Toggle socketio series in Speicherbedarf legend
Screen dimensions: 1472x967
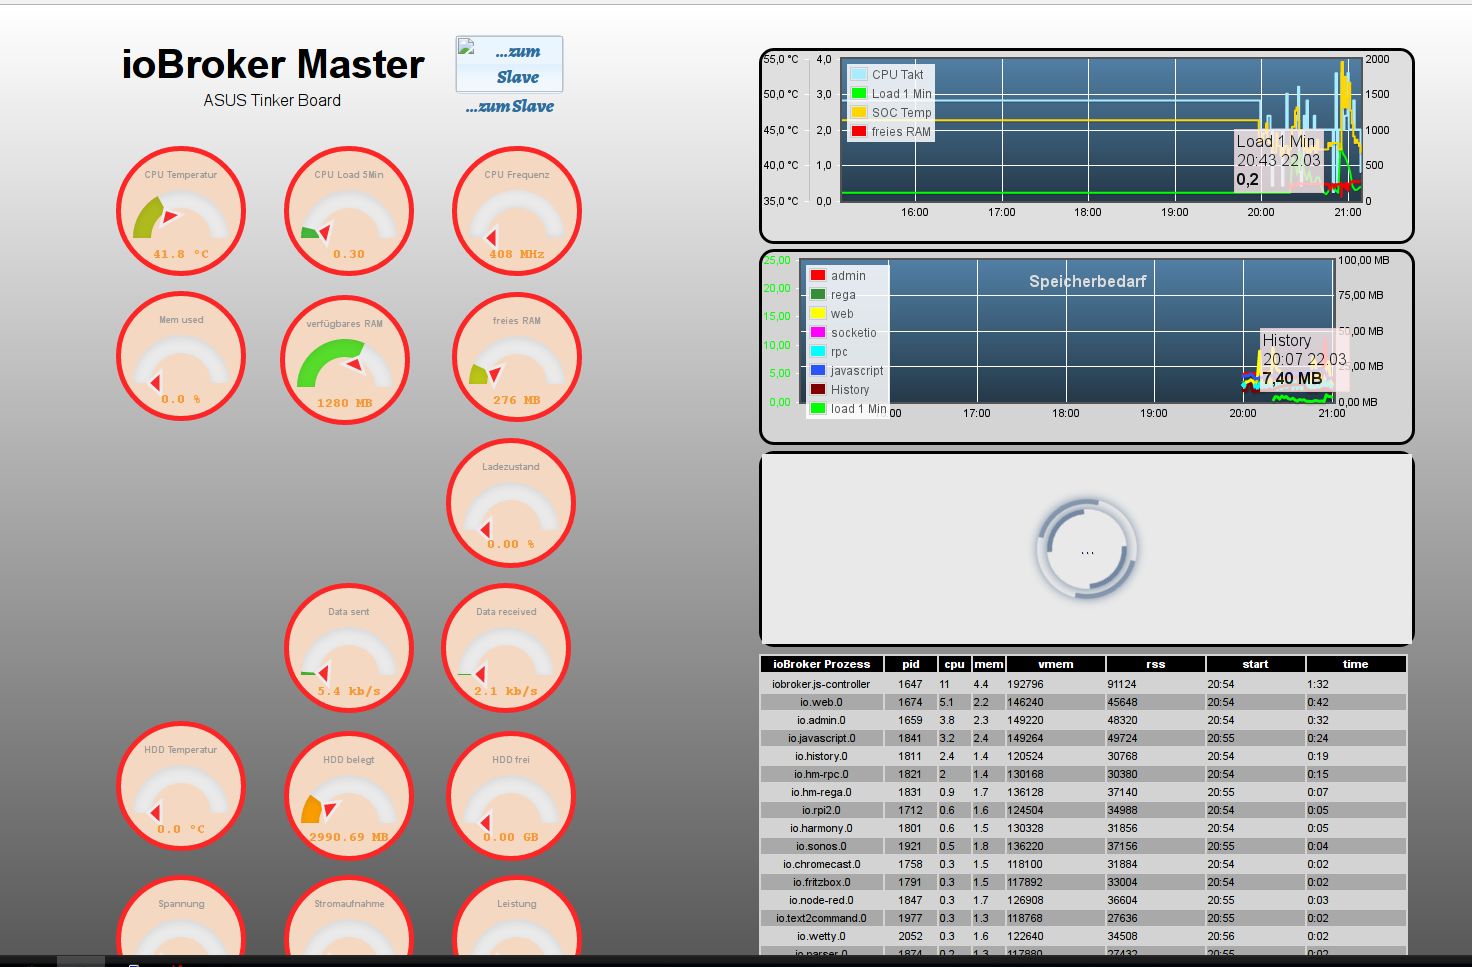click(843, 333)
